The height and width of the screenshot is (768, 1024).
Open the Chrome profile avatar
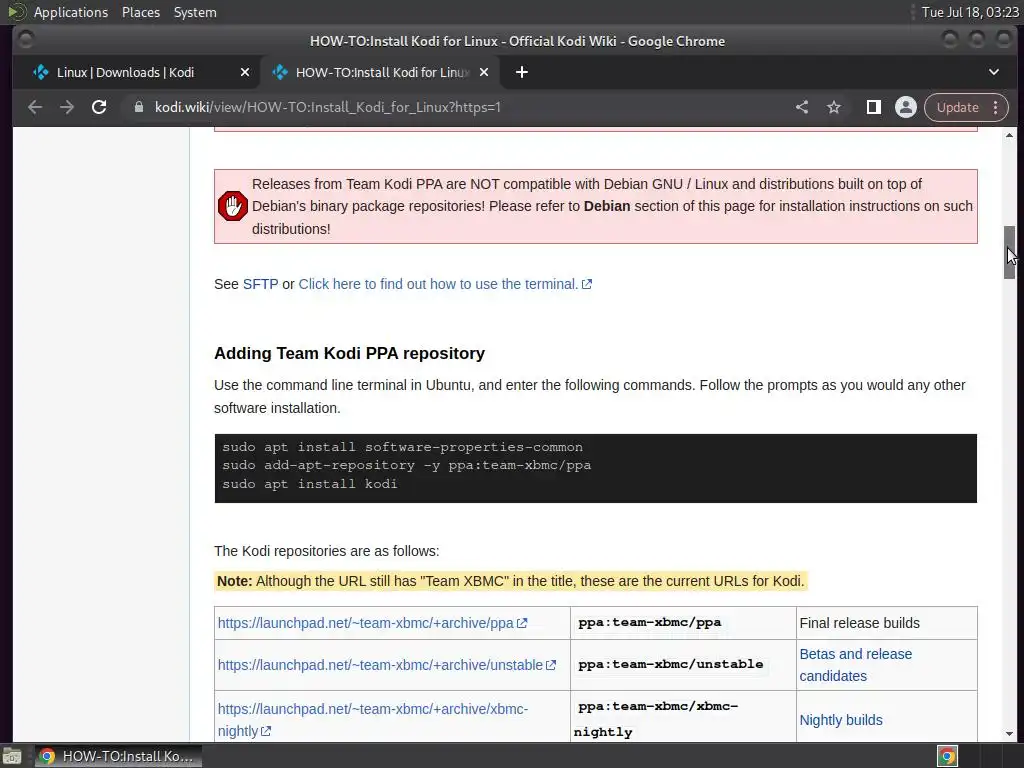[906, 107]
